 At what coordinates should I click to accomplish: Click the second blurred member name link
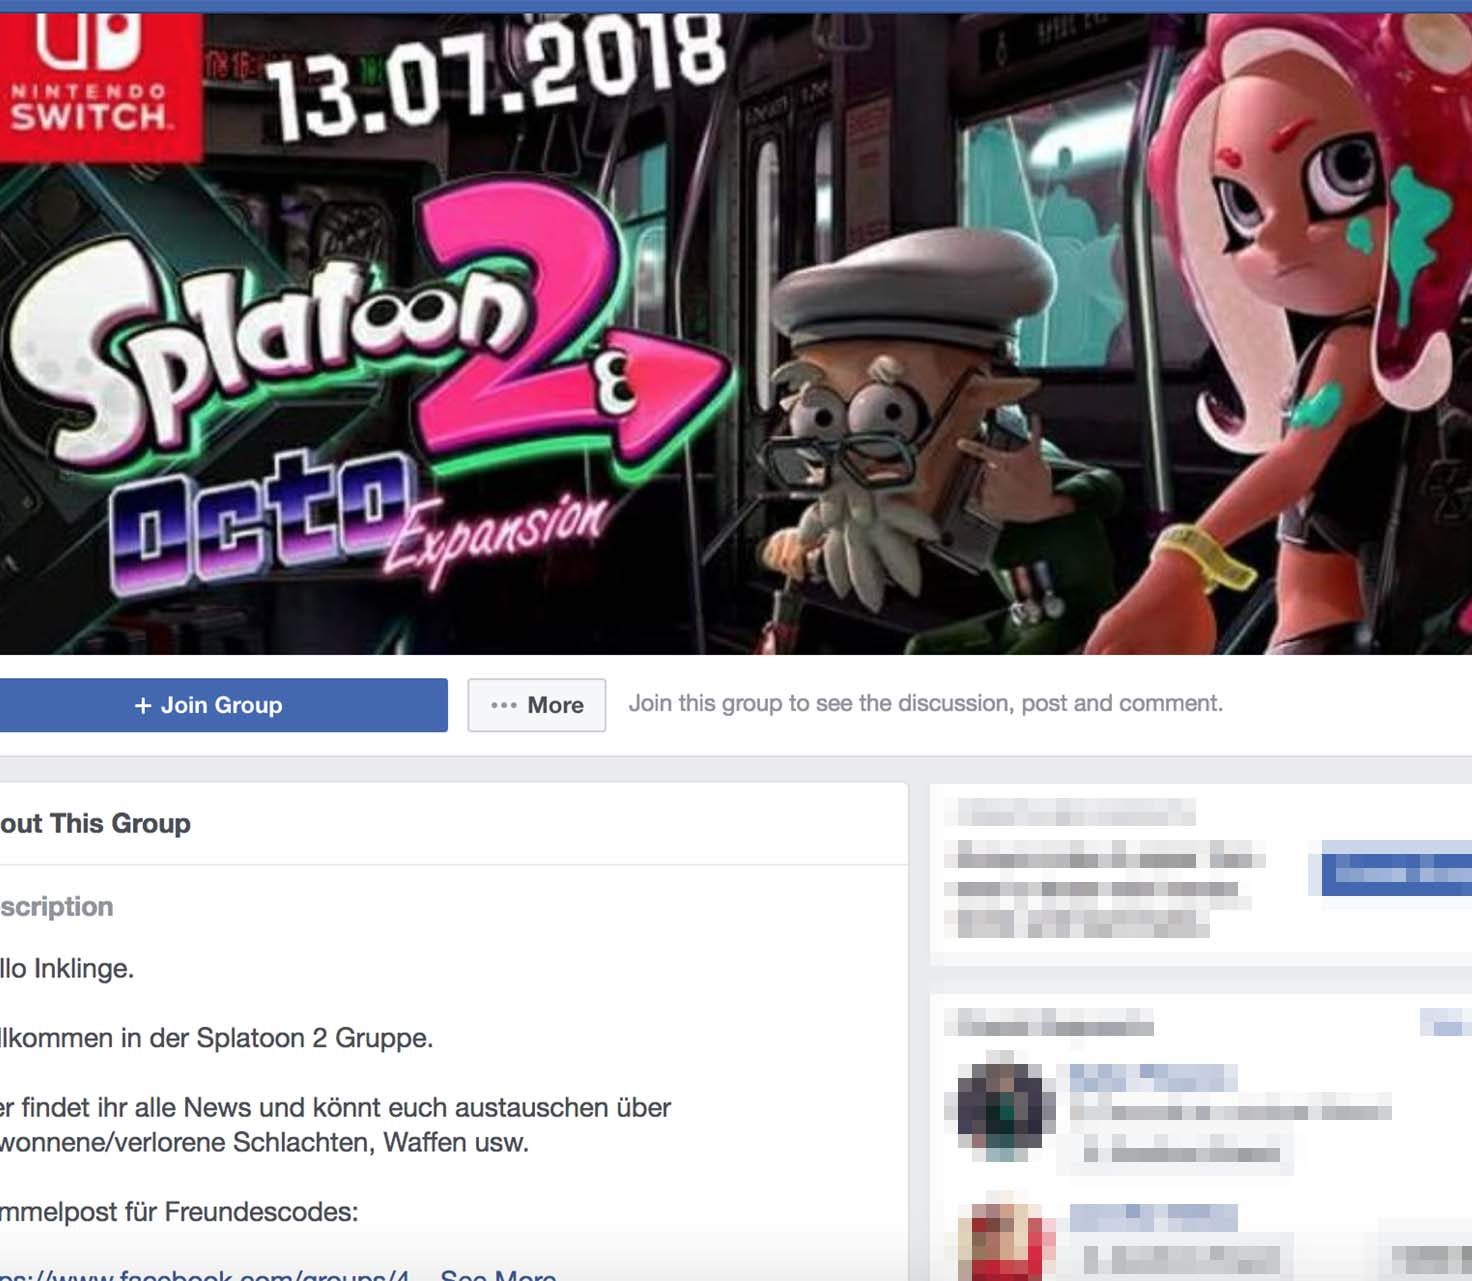1153,1217
